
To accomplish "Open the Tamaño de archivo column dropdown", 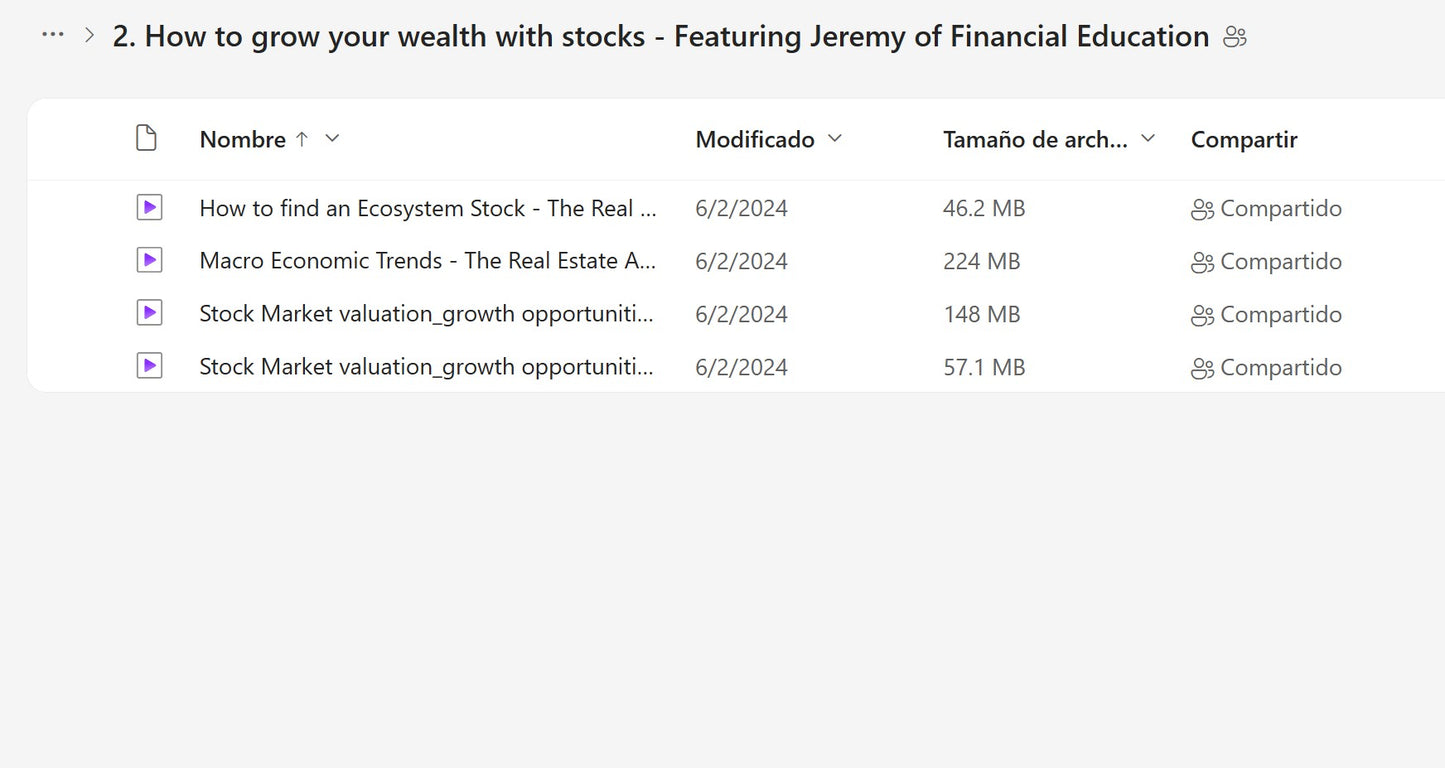I will tap(1148, 139).
